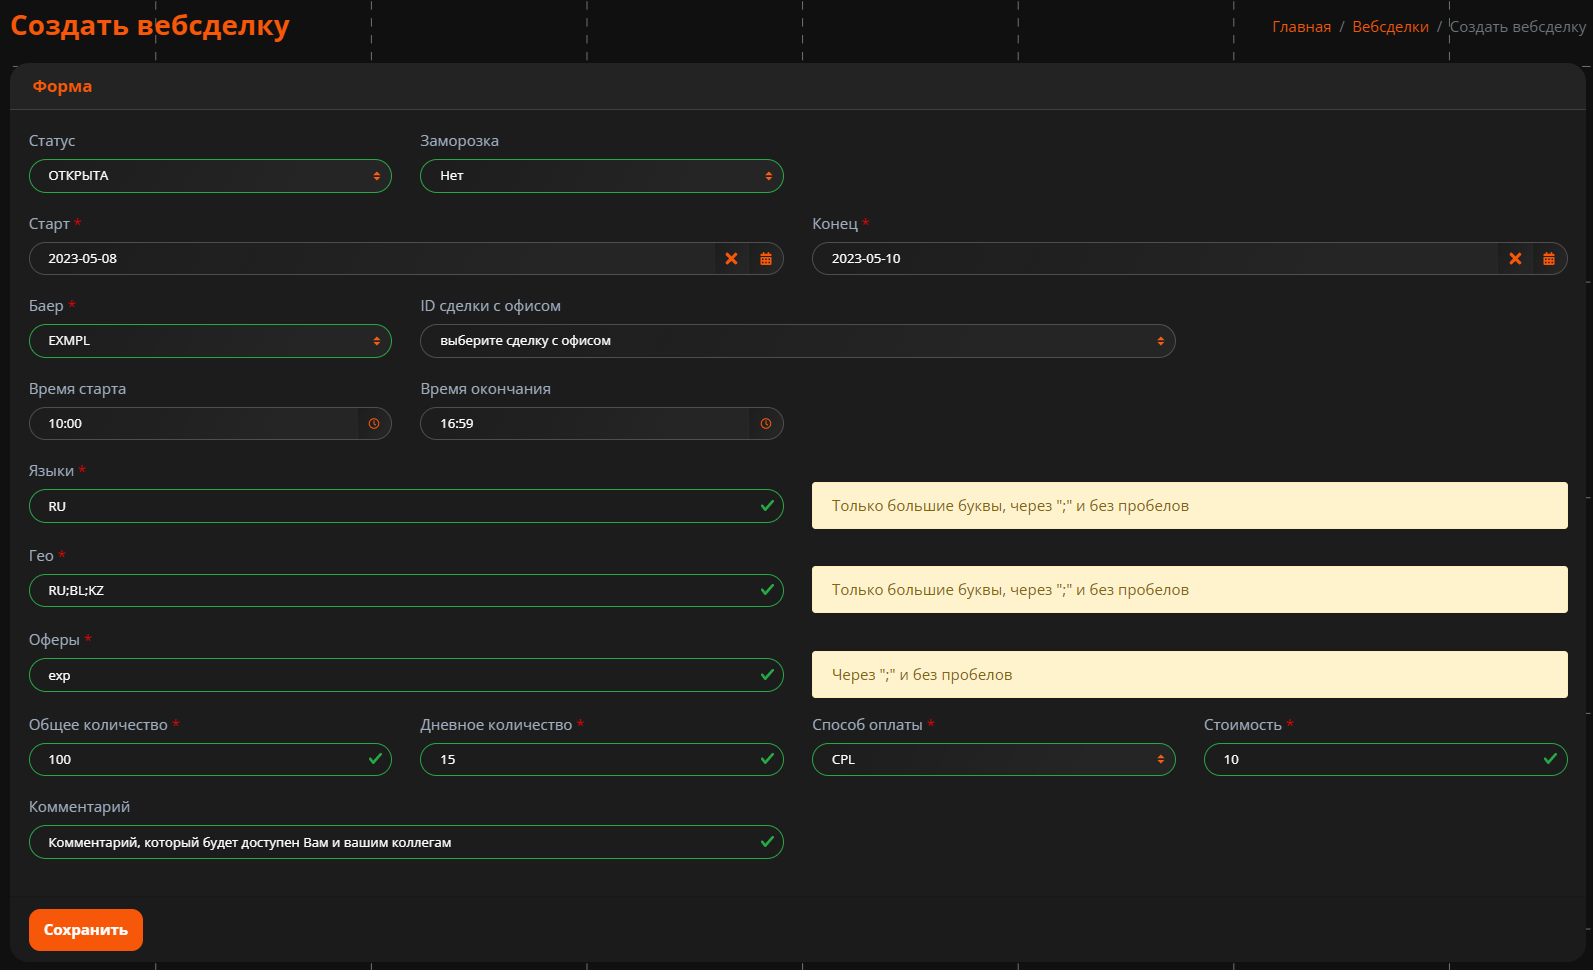The image size is (1593, 970).
Task: Open the Статус dropdown showing ОТКРЫТА
Action: pyautogui.click(x=210, y=176)
